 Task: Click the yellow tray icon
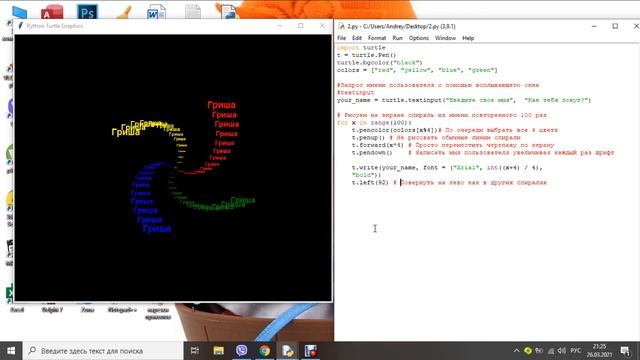click(x=528, y=351)
